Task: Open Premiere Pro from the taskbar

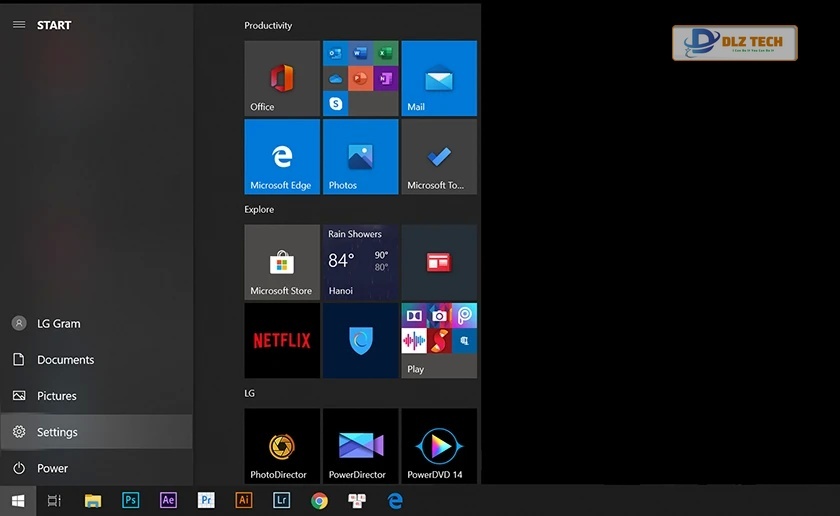Action: pos(206,500)
